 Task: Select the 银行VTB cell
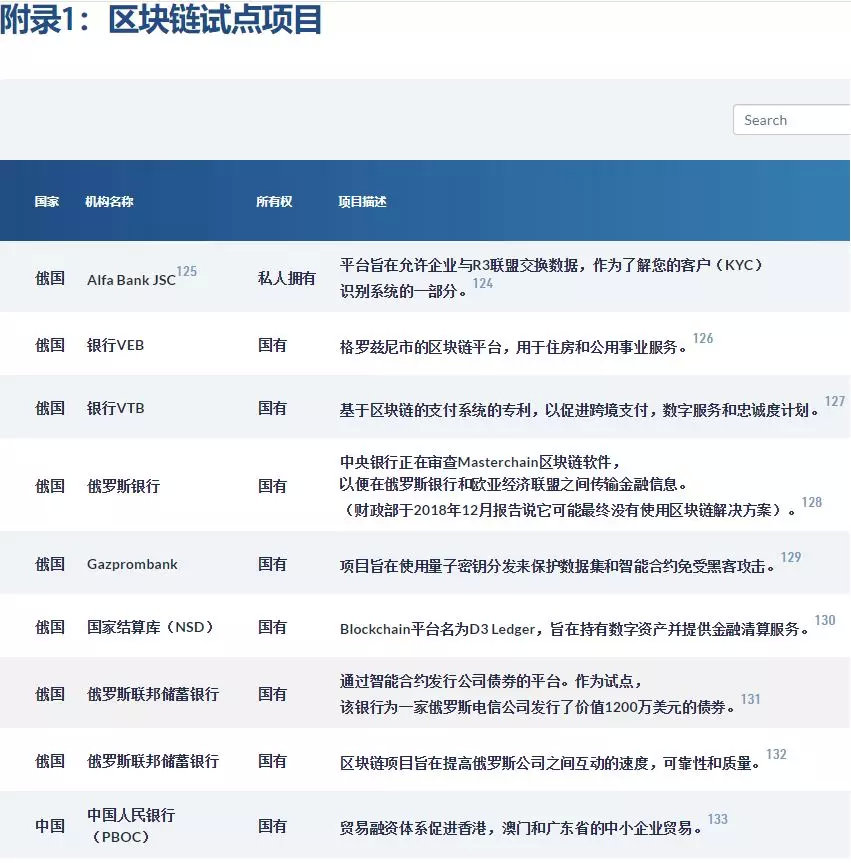[x=116, y=408]
